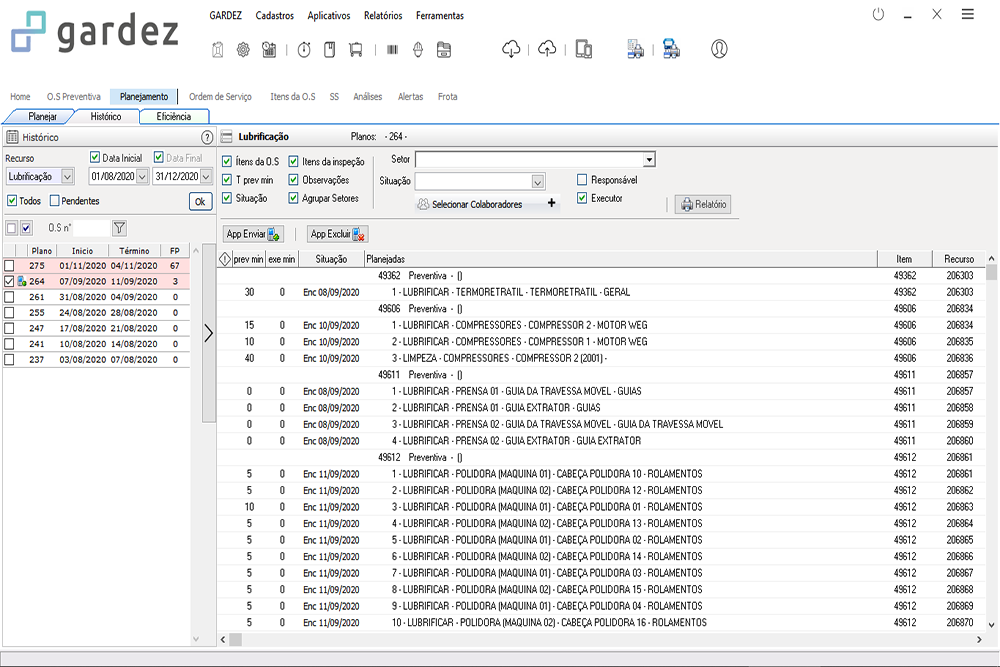The width and height of the screenshot is (1000, 667).
Task: Open the Ferramentas menu
Action: click(439, 15)
